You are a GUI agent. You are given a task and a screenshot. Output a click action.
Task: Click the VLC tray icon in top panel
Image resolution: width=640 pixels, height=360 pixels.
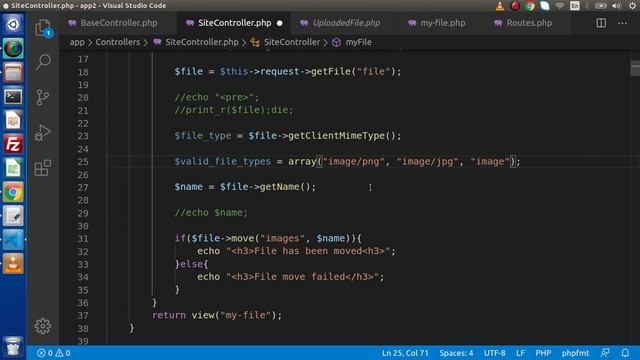(500, 6)
